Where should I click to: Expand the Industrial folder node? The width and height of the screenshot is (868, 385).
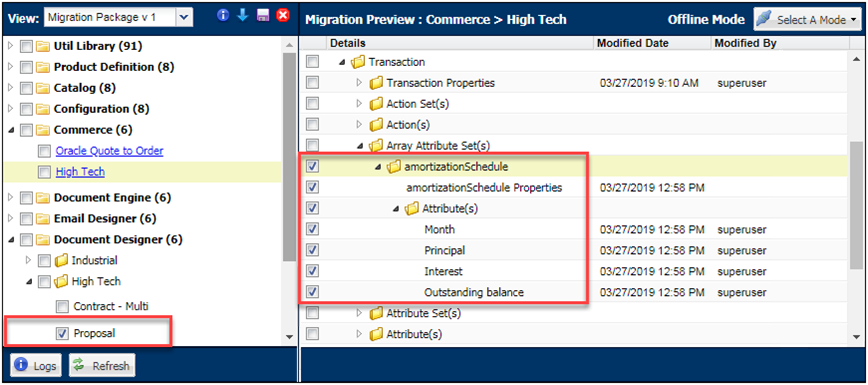(29, 260)
